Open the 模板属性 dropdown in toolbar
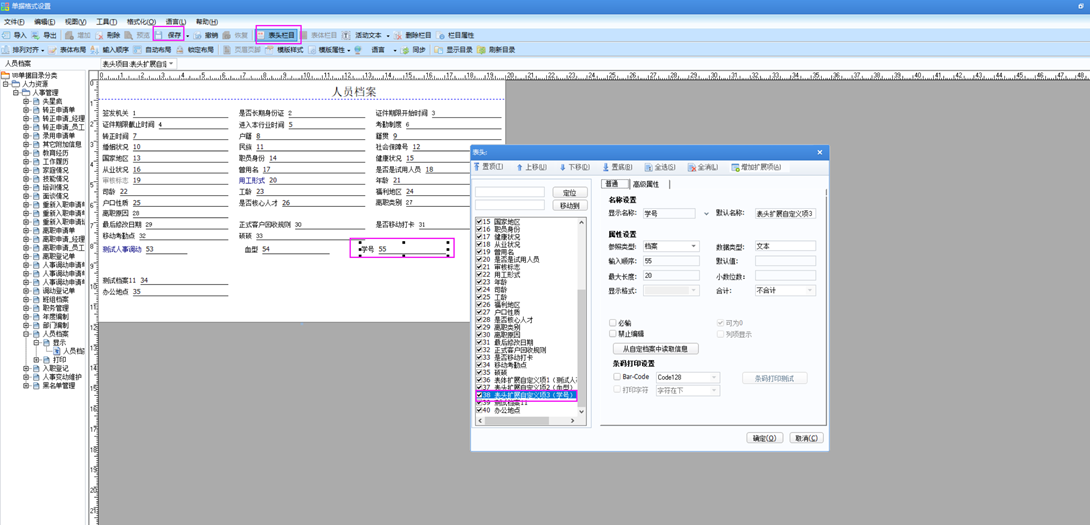Screen dimensions: 1090x525 click(x=348, y=50)
